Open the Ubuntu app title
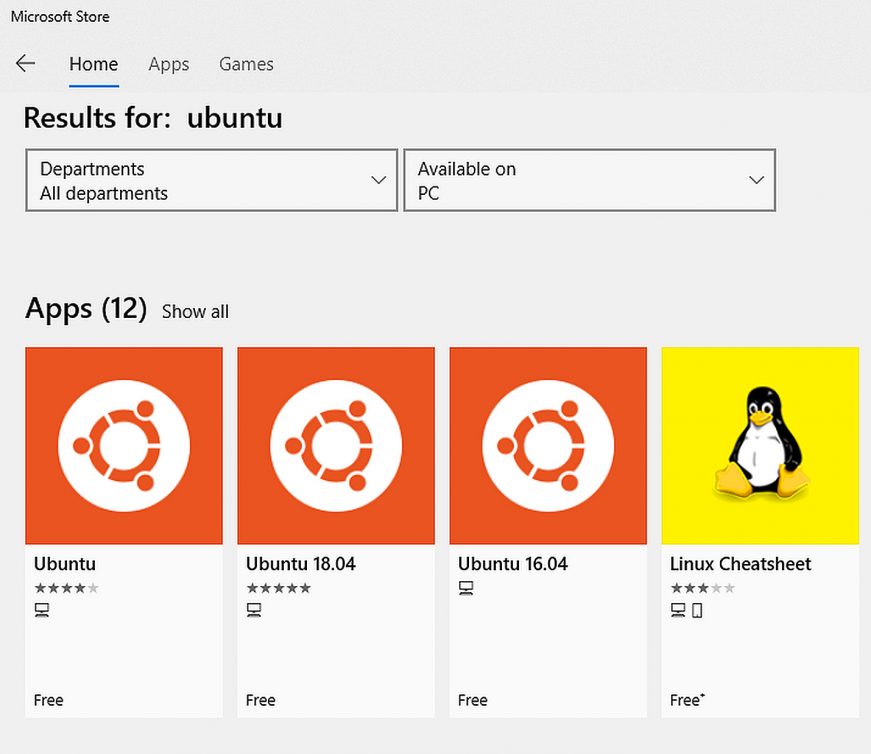871x754 pixels. click(x=65, y=564)
